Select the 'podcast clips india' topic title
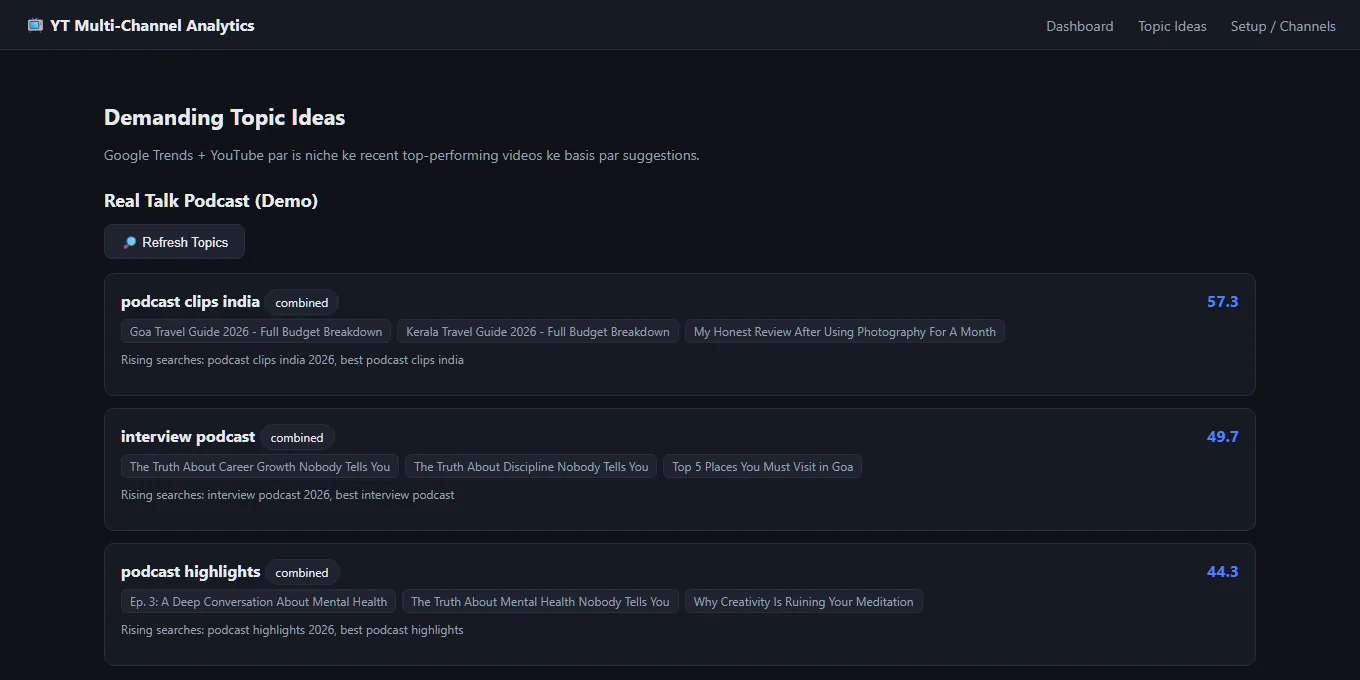1360x680 pixels. click(x=190, y=301)
